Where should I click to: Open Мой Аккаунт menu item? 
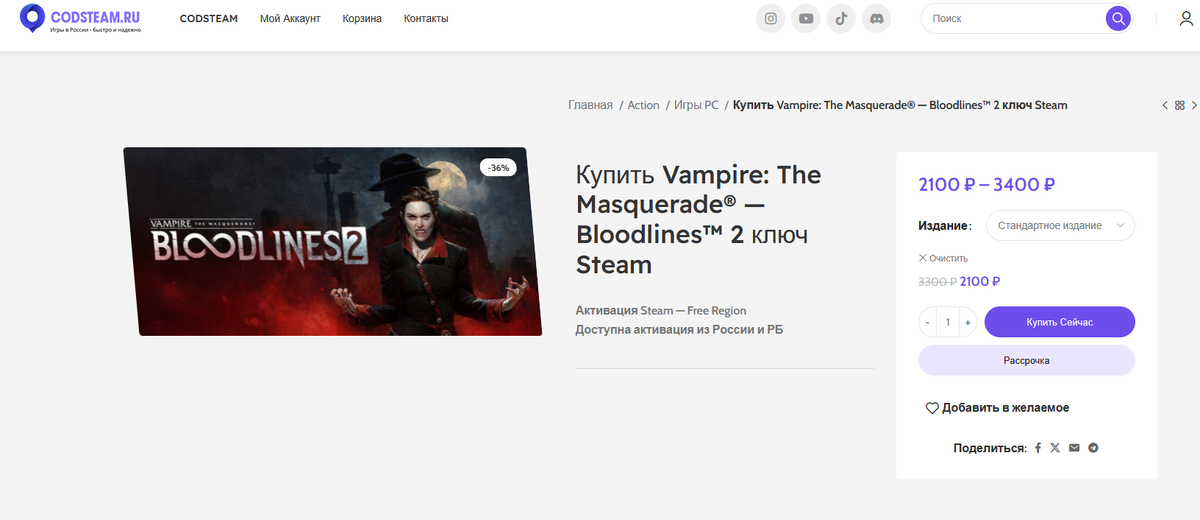[x=290, y=19]
